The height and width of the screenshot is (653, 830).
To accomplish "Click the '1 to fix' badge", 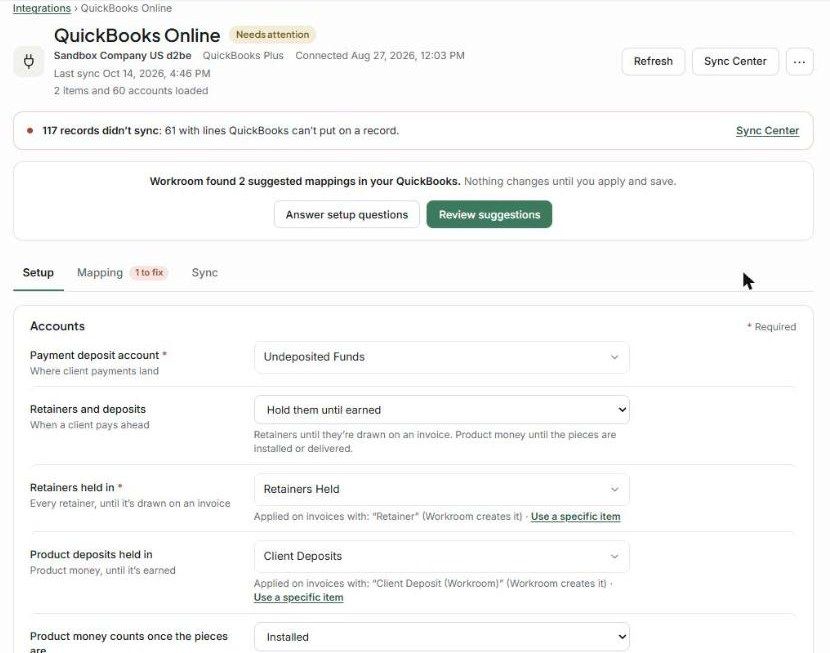I will click(149, 273).
